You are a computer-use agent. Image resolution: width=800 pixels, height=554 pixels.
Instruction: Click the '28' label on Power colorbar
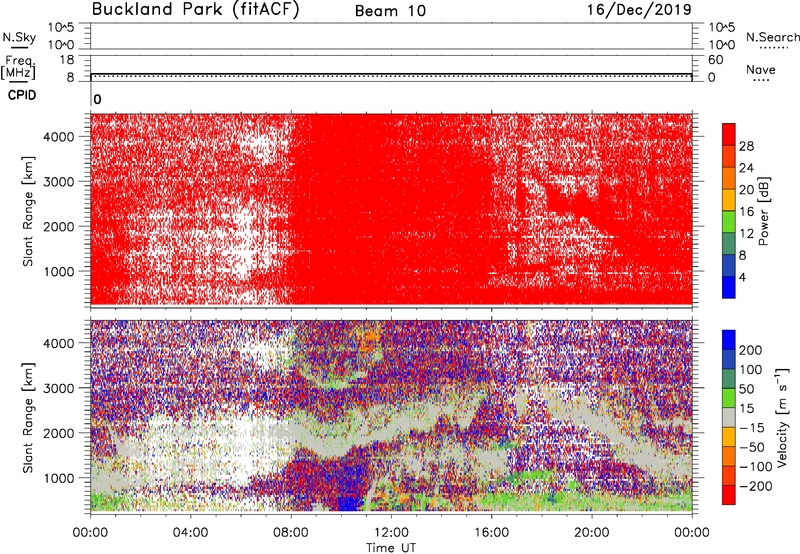[746, 146]
